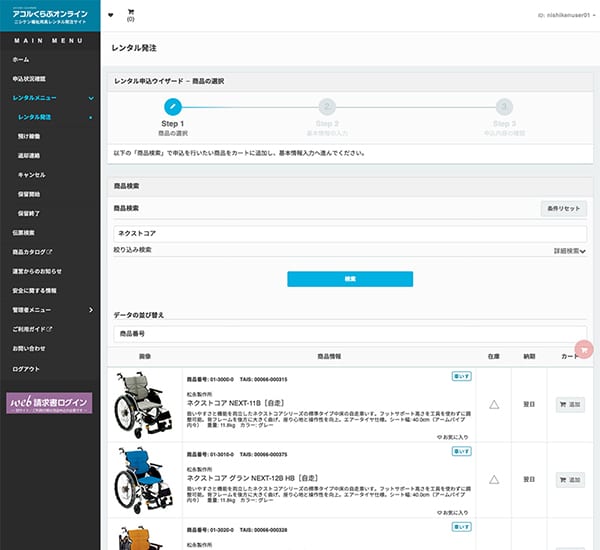Click the 追加 button for NEXT-11B
Viewport: 600px width, 550px height.
(570, 405)
